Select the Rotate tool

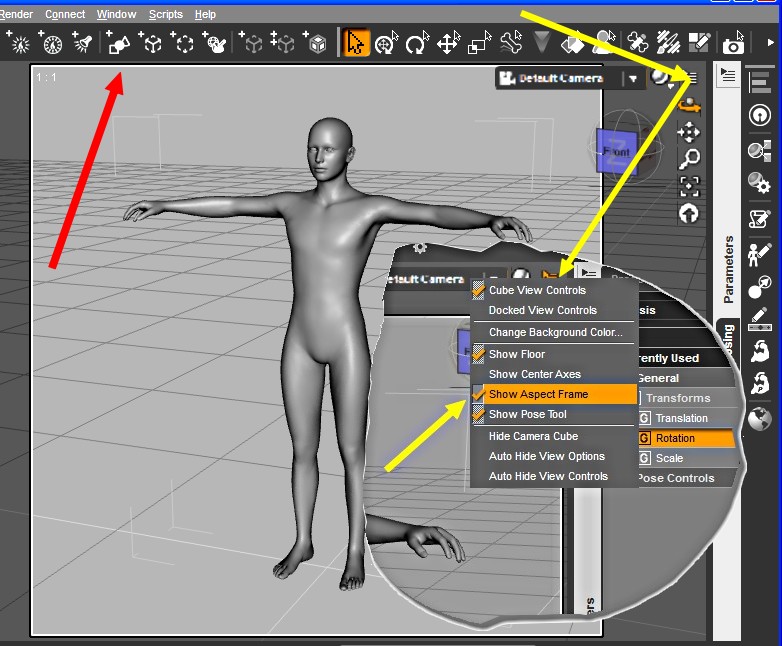[x=417, y=43]
